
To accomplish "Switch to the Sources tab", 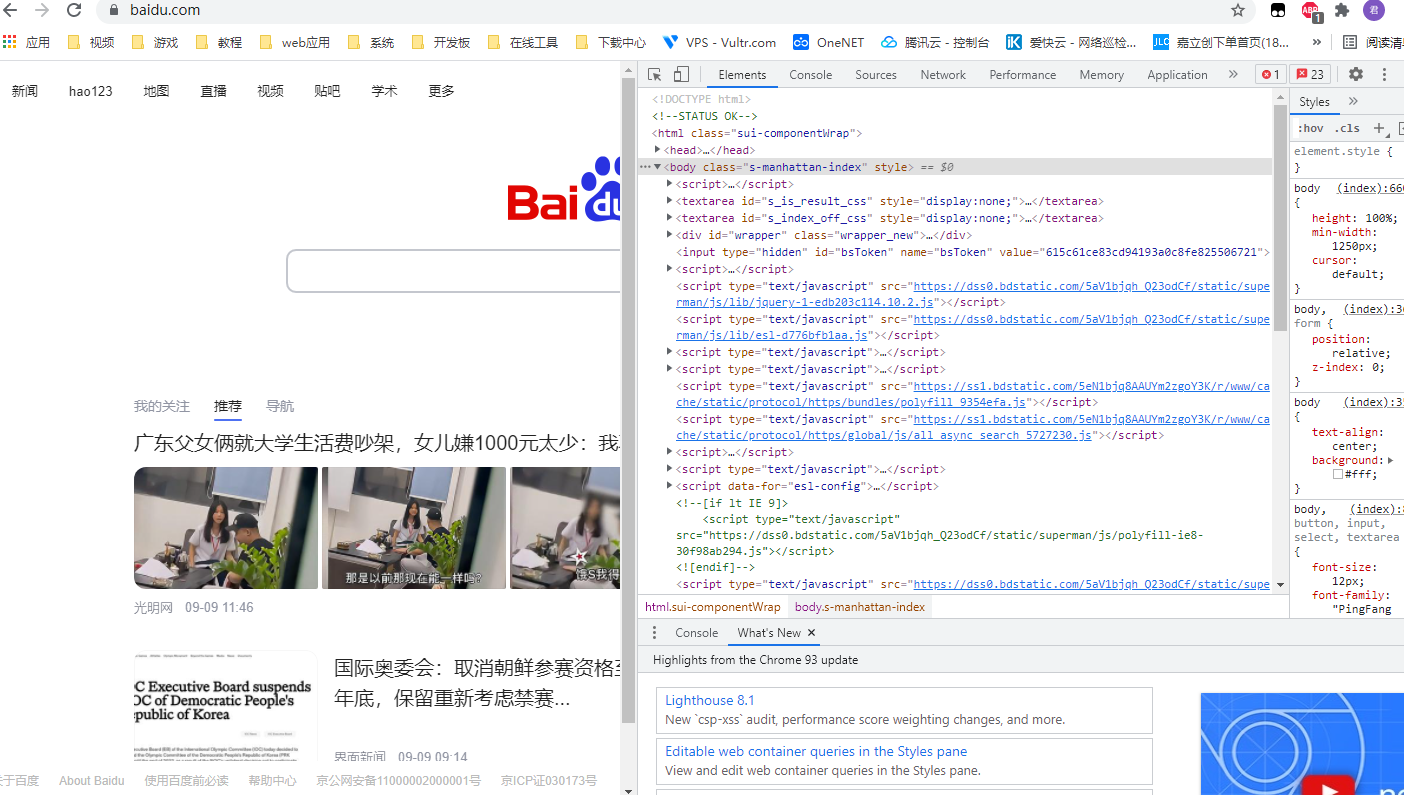I will 876,75.
